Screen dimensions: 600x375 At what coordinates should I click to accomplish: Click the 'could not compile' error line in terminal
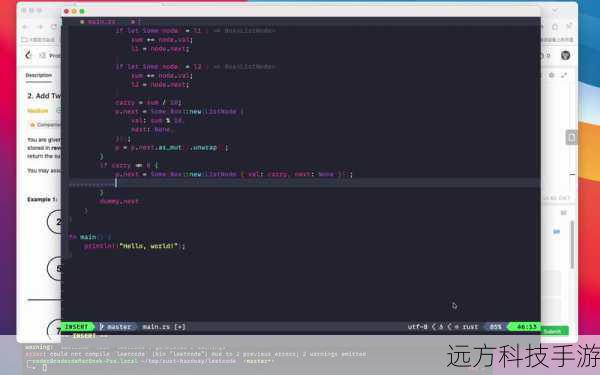point(195,354)
